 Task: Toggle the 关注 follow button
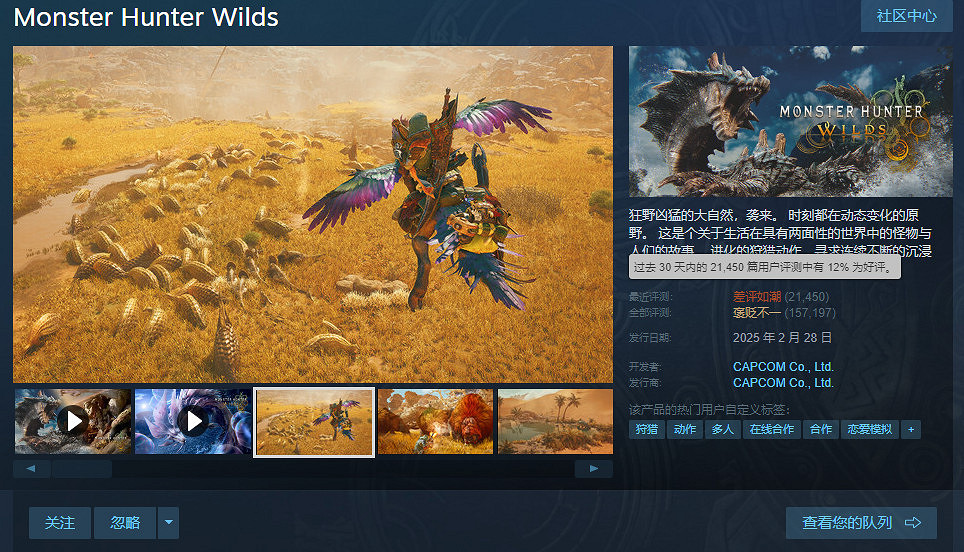point(60,522)
